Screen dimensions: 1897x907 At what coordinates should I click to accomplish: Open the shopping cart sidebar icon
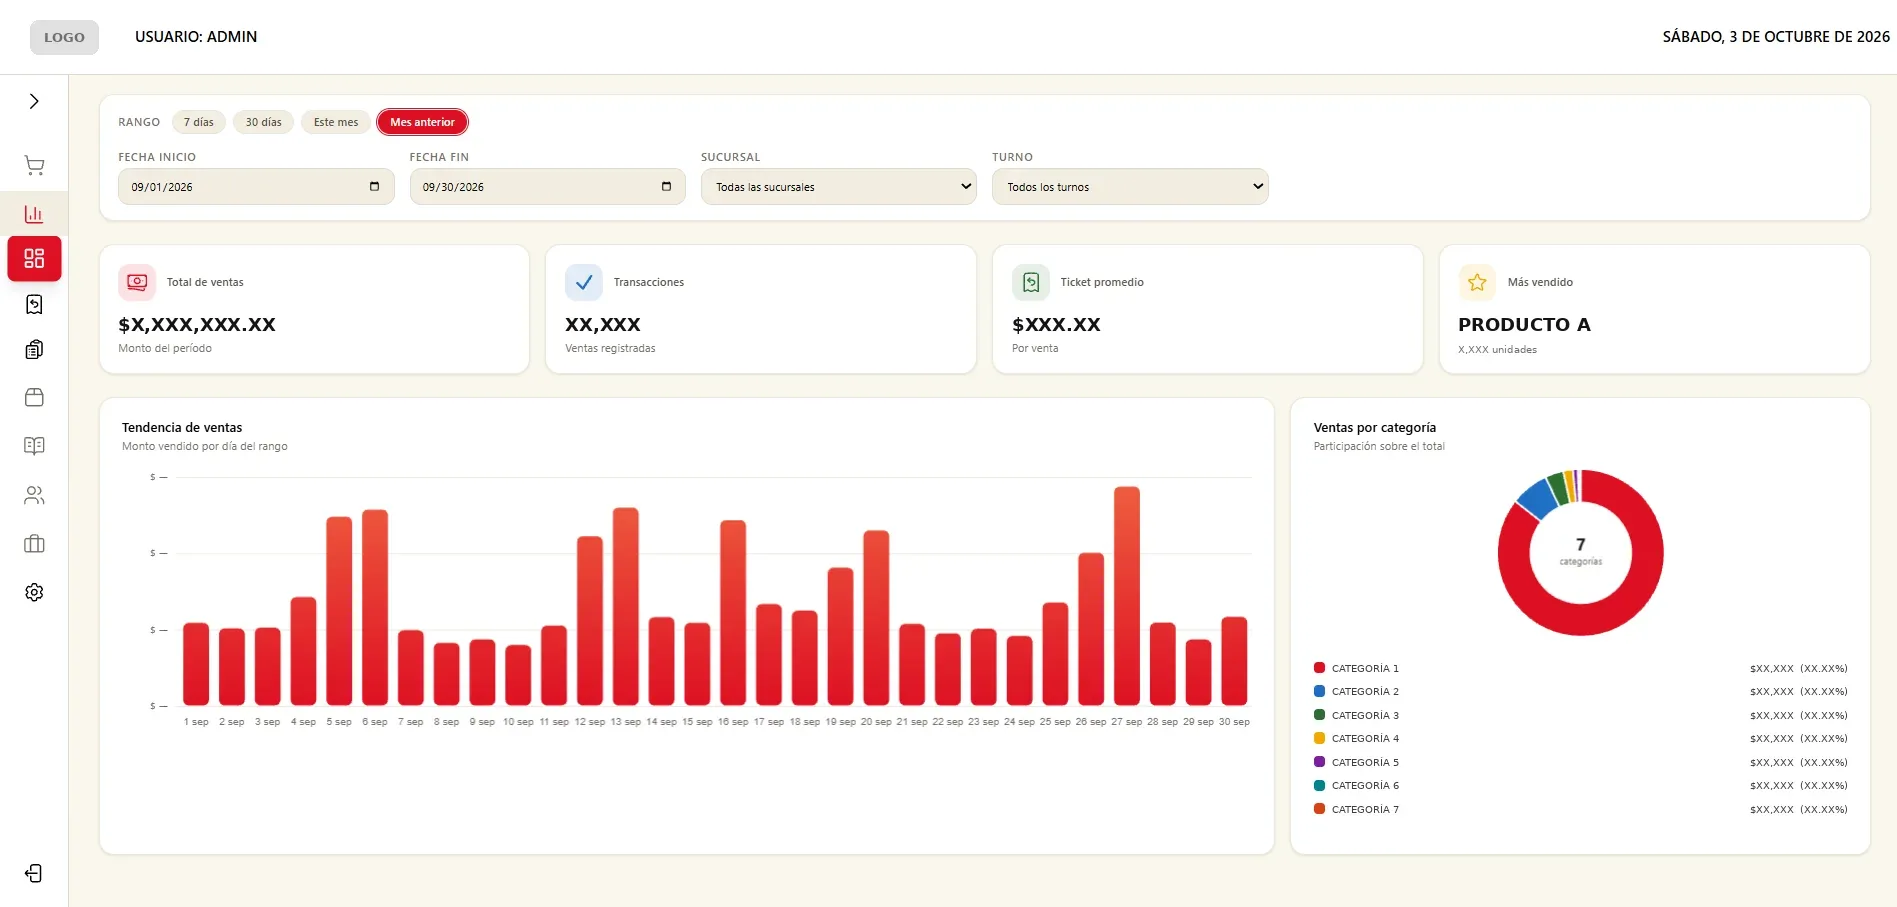click(x=34, y=166)
